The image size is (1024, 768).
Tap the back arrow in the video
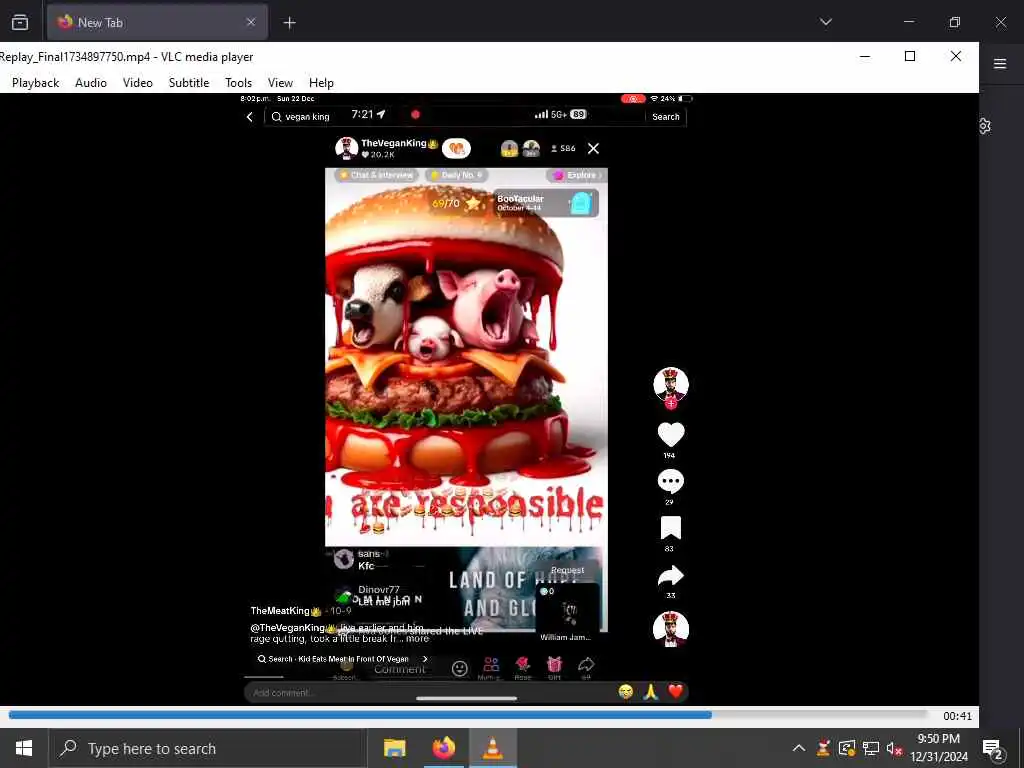pos(249,117)
